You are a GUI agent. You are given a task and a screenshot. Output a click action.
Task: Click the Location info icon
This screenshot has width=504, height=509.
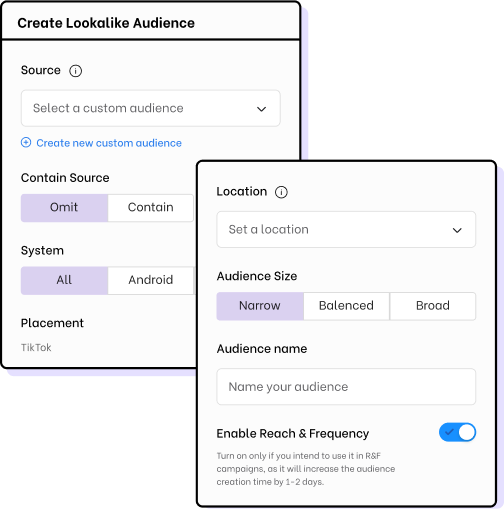pyautogui.click(x=281, y=192)
